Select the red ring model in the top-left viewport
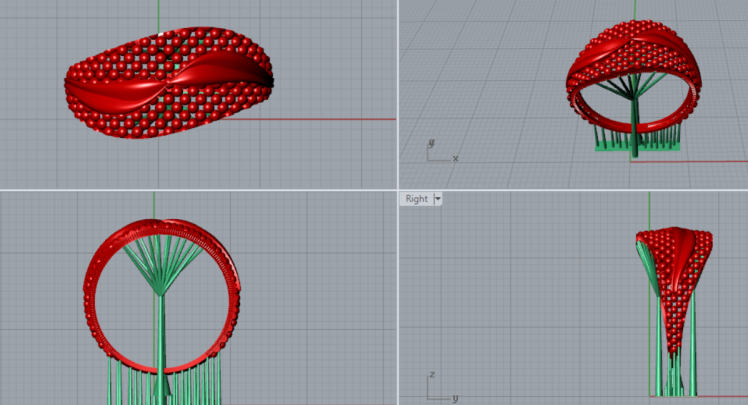748x405 pixels. point(169,83)
